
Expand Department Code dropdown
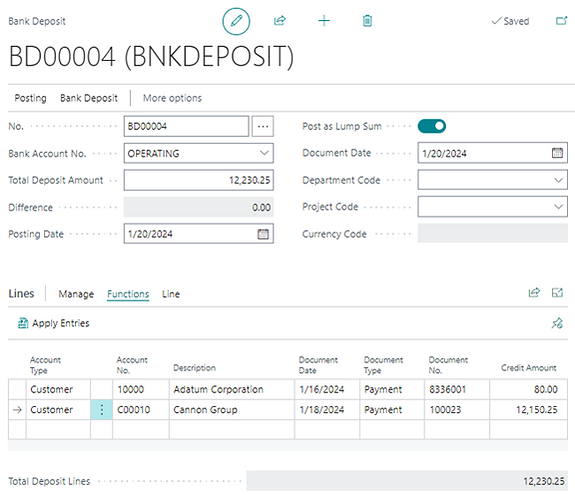point(558,180)
